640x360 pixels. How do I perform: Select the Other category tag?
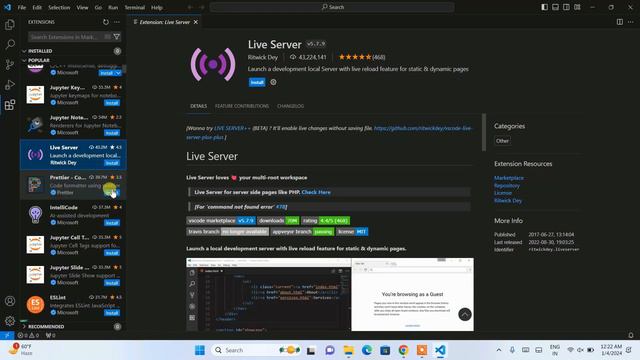pyautogui.click(x=502, y=141)
